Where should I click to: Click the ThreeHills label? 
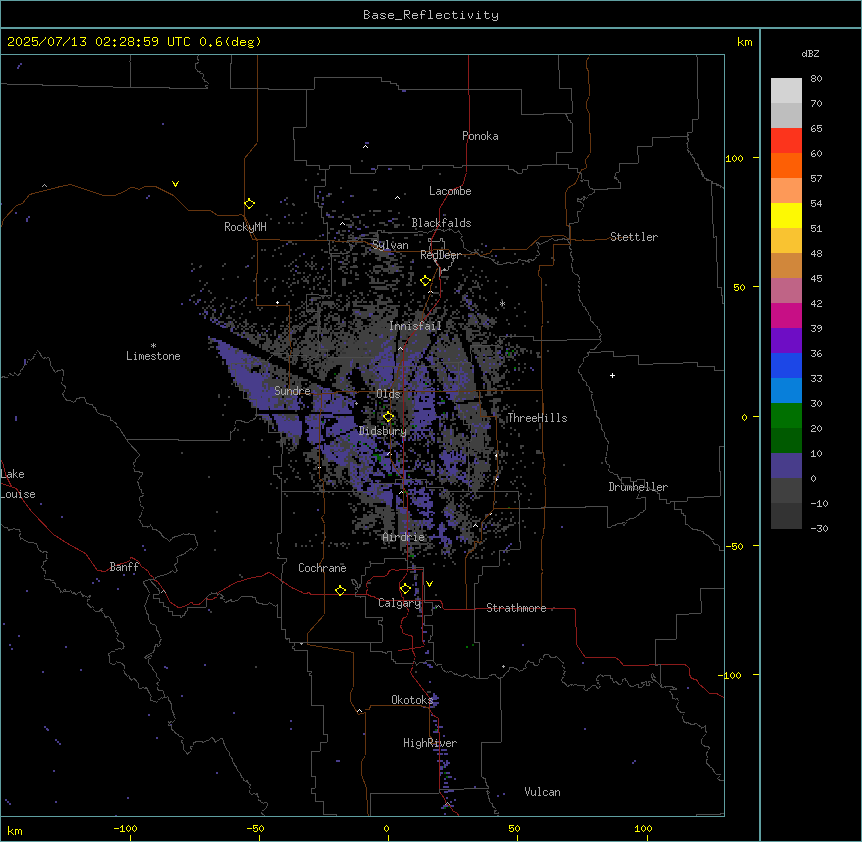click(537, 418)
